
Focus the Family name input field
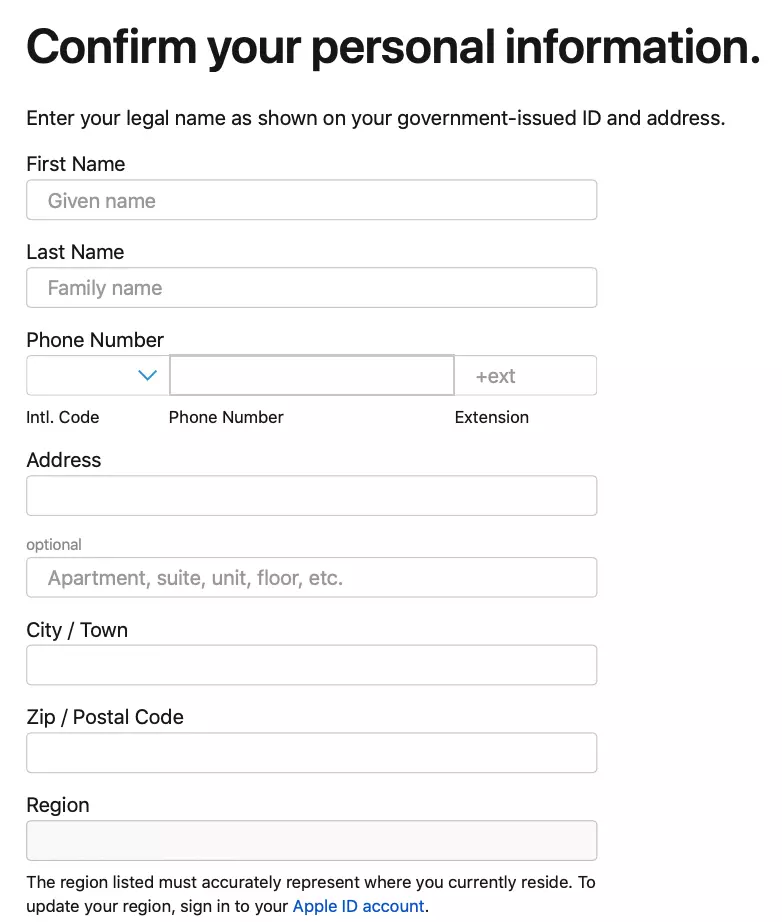(312, 288)
